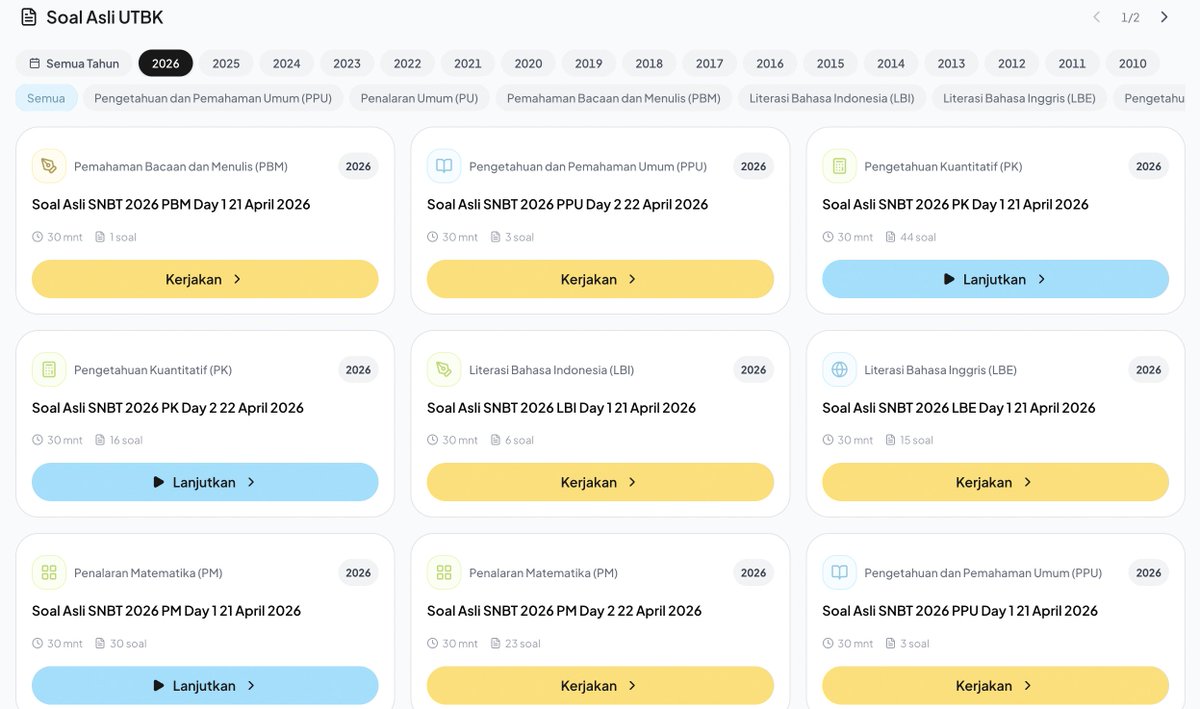Filter by year 2013

click(x=951, y=63)
